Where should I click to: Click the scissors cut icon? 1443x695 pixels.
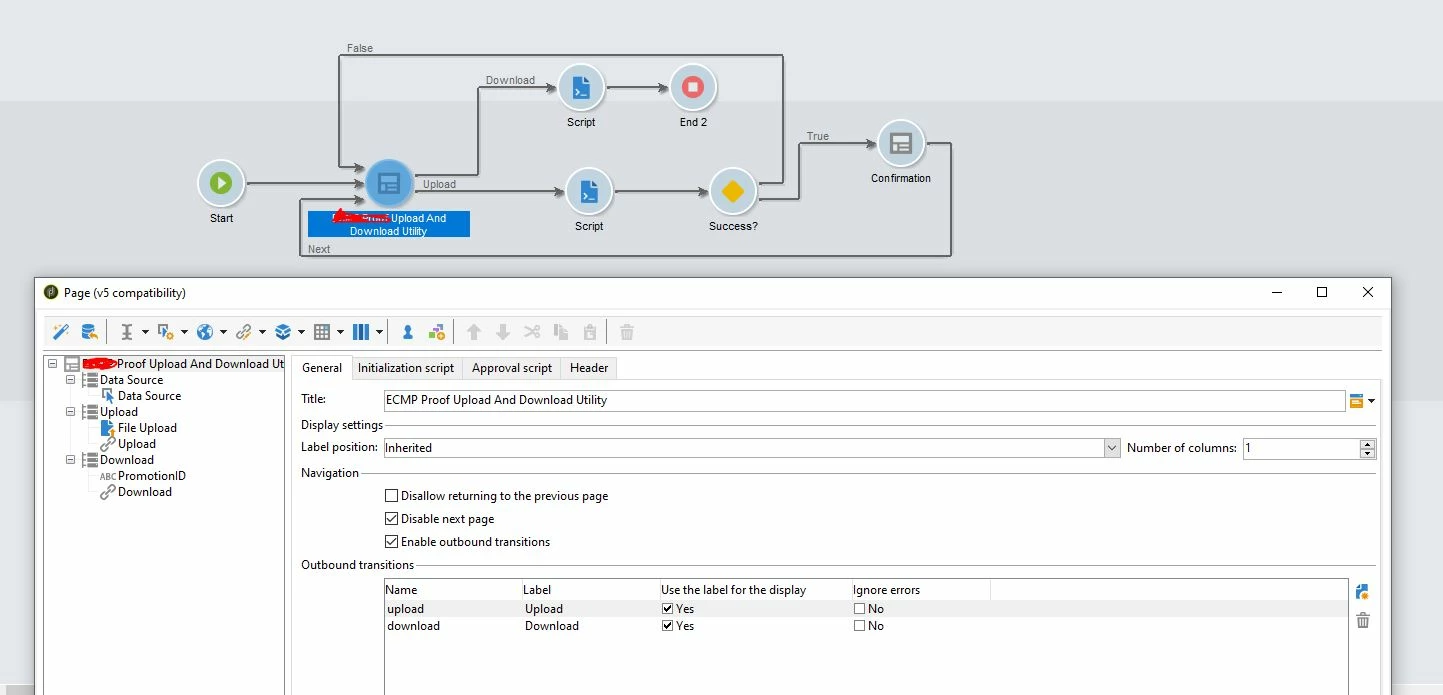(x=532, y=332)
